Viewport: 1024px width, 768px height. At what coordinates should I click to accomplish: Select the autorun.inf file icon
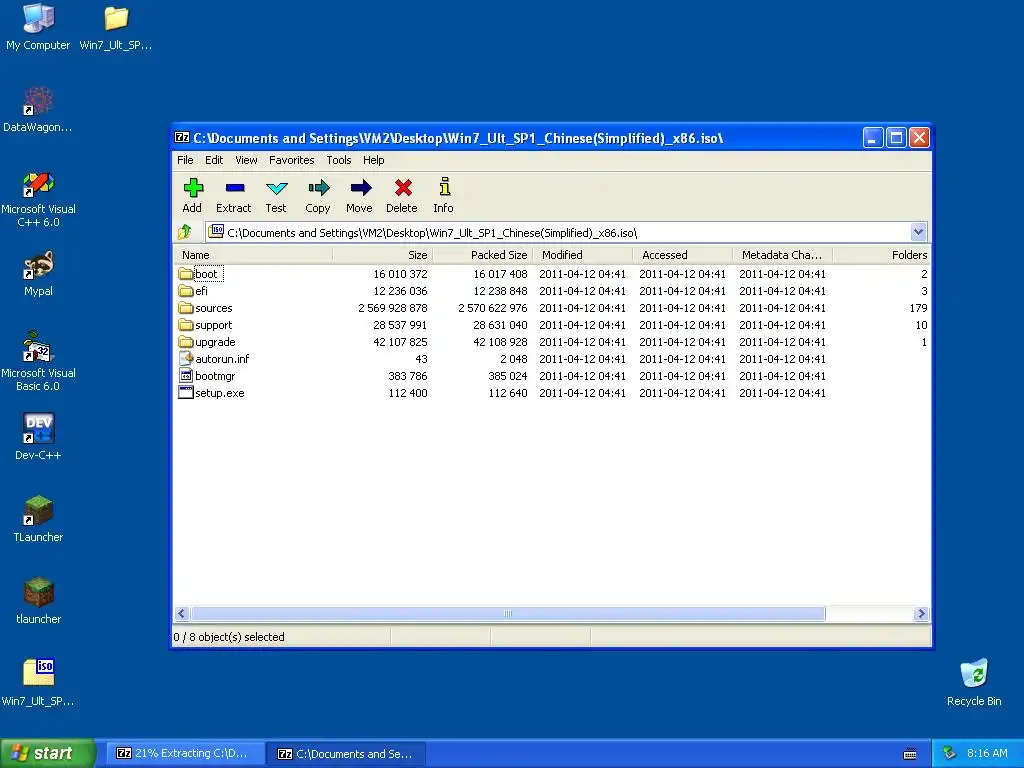(185, 359)
